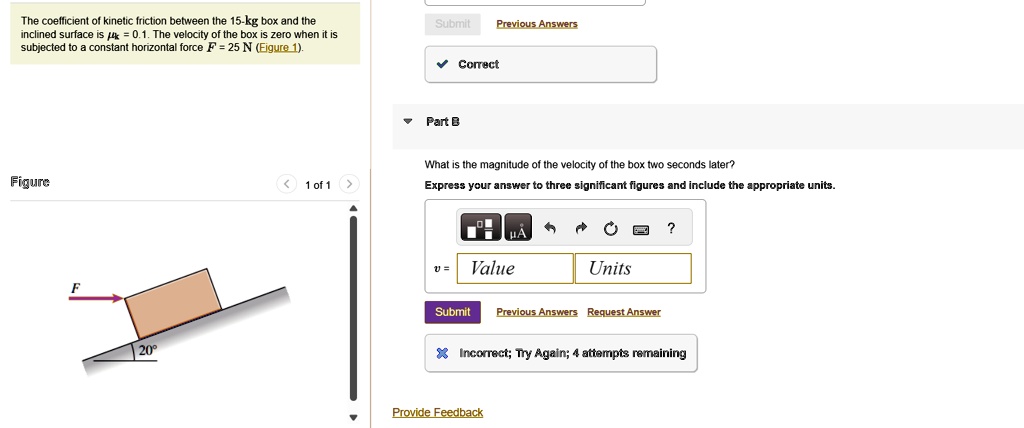Screen dimensions: 1024x428
Task: Click the three significant figures instruction
Action: point(630,186)
